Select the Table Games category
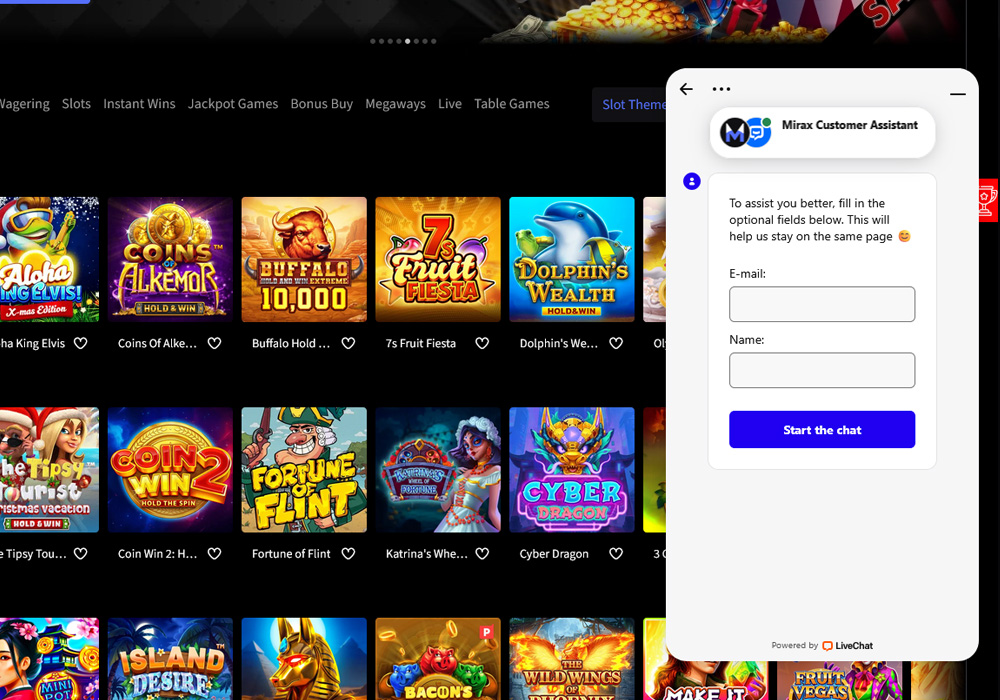Screen dimensions: 1000x700 [x=511, y=104]
